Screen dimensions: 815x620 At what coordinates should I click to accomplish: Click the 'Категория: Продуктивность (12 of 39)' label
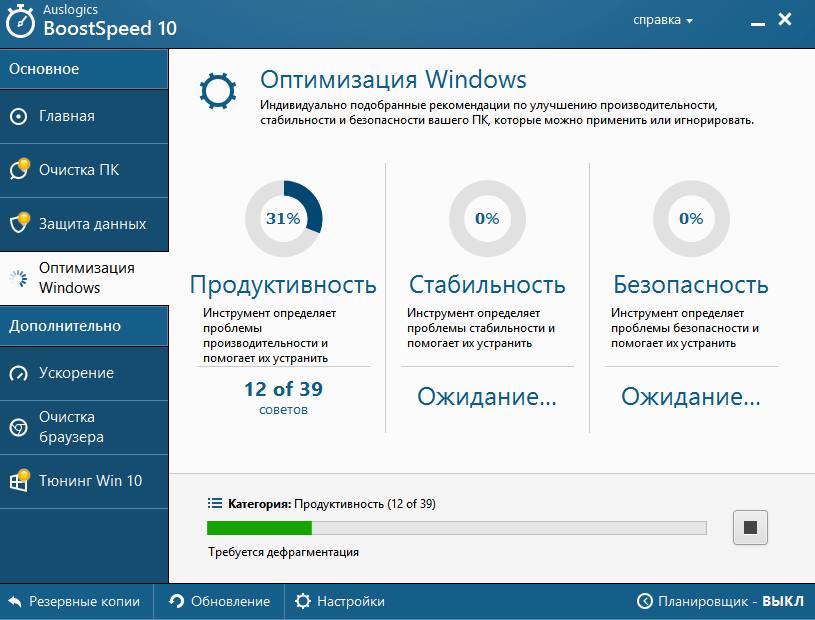pyautogui.click(x=332, y=504)
